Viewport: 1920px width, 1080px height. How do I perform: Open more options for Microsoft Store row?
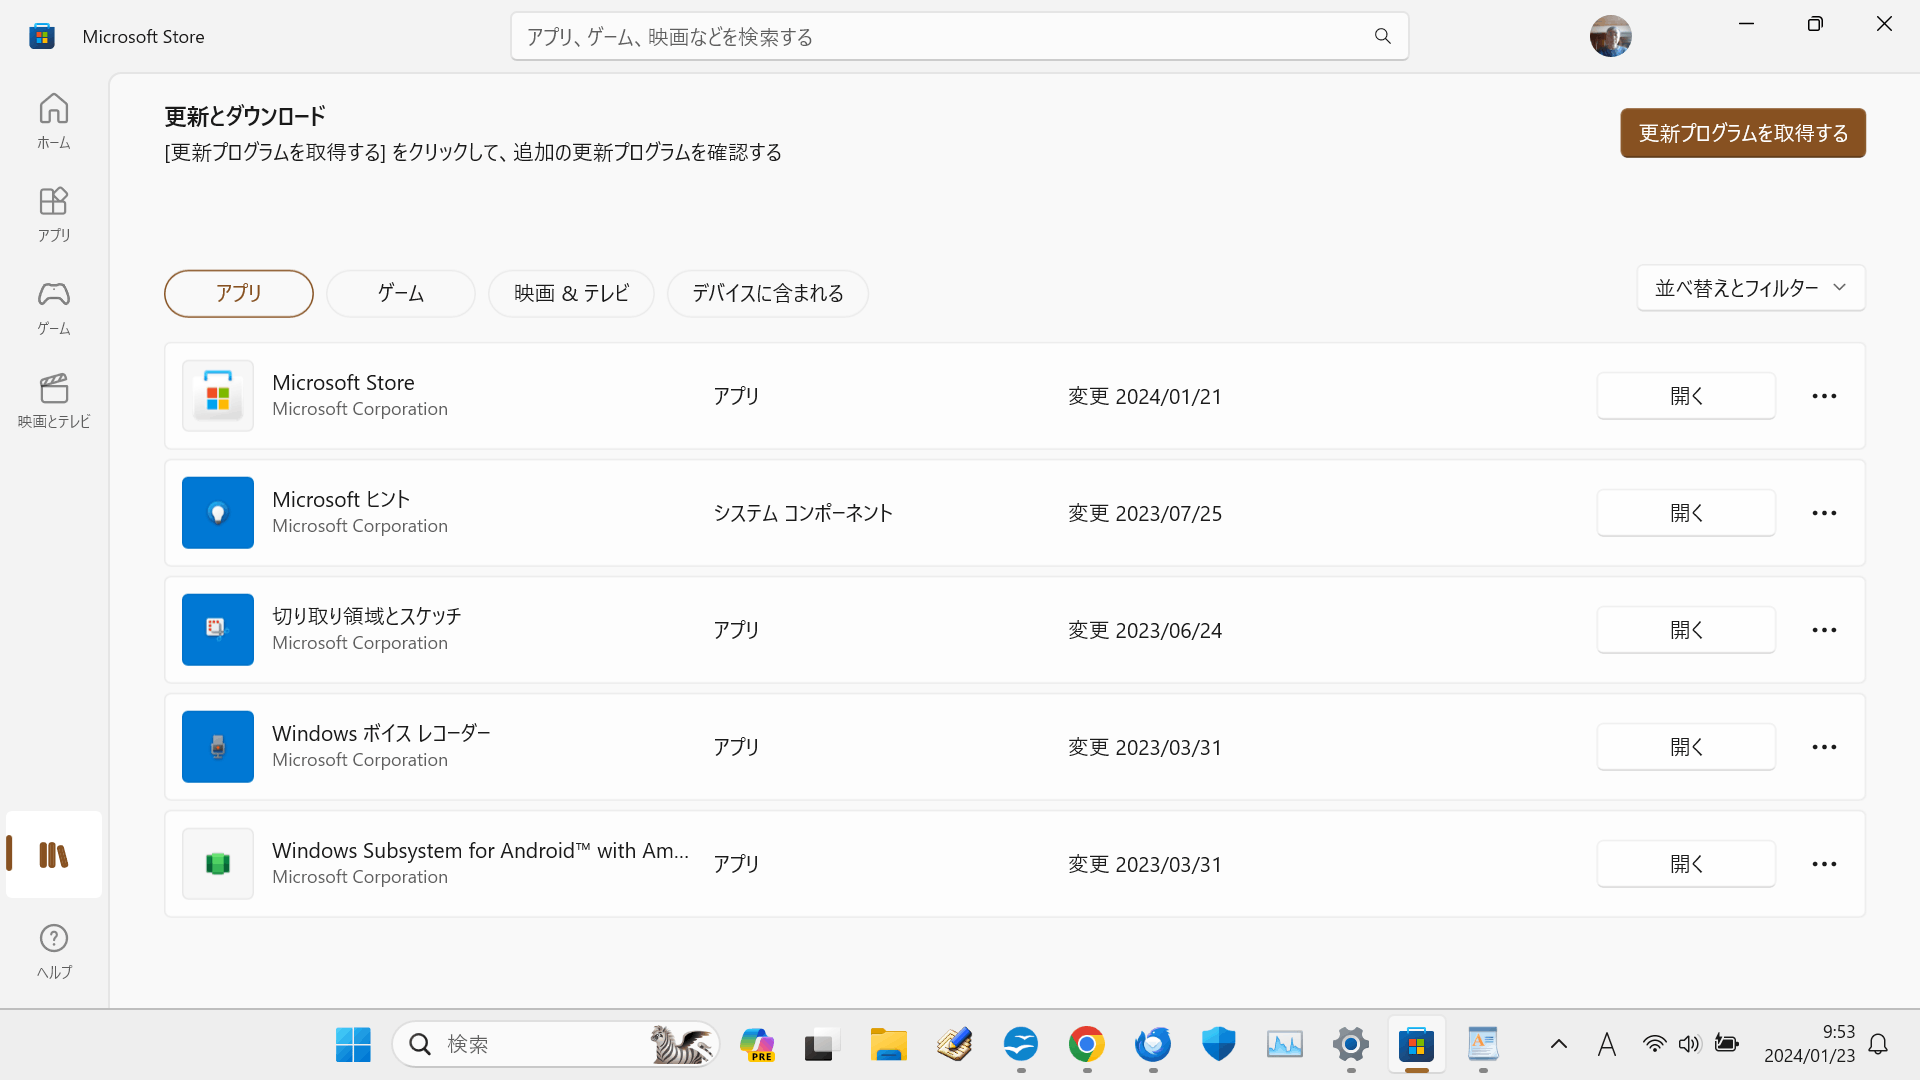tap(1824, 396)
